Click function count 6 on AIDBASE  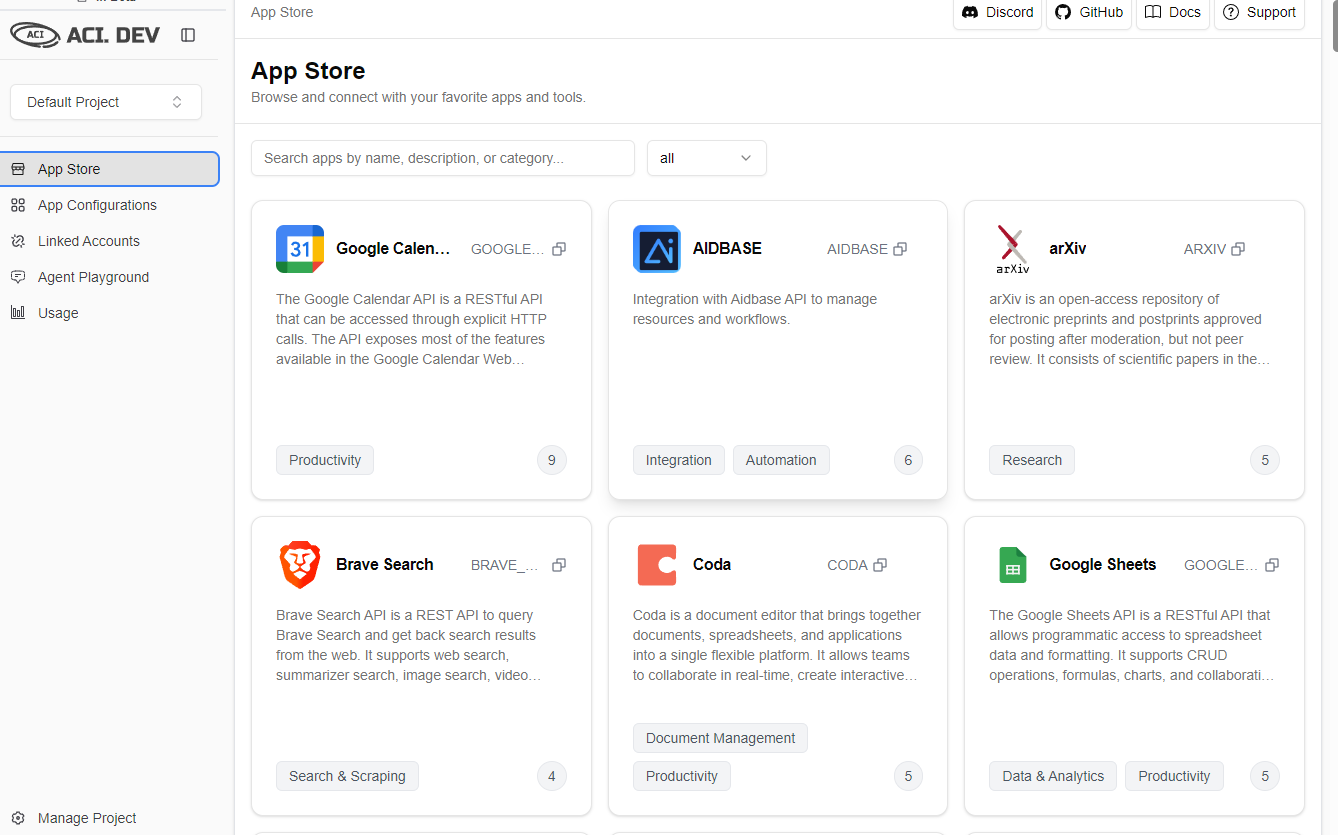[908, 460]
